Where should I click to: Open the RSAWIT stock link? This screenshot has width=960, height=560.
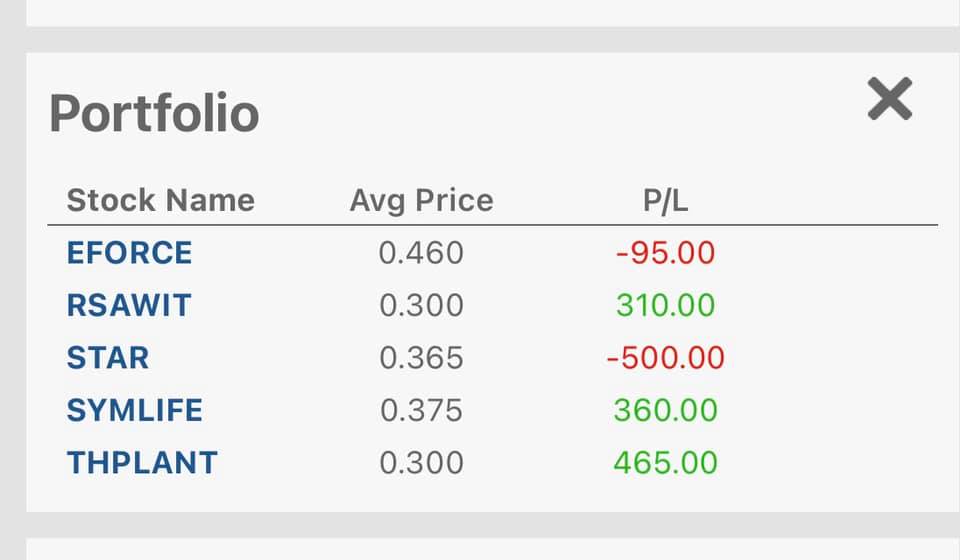[x=129, y=305]
